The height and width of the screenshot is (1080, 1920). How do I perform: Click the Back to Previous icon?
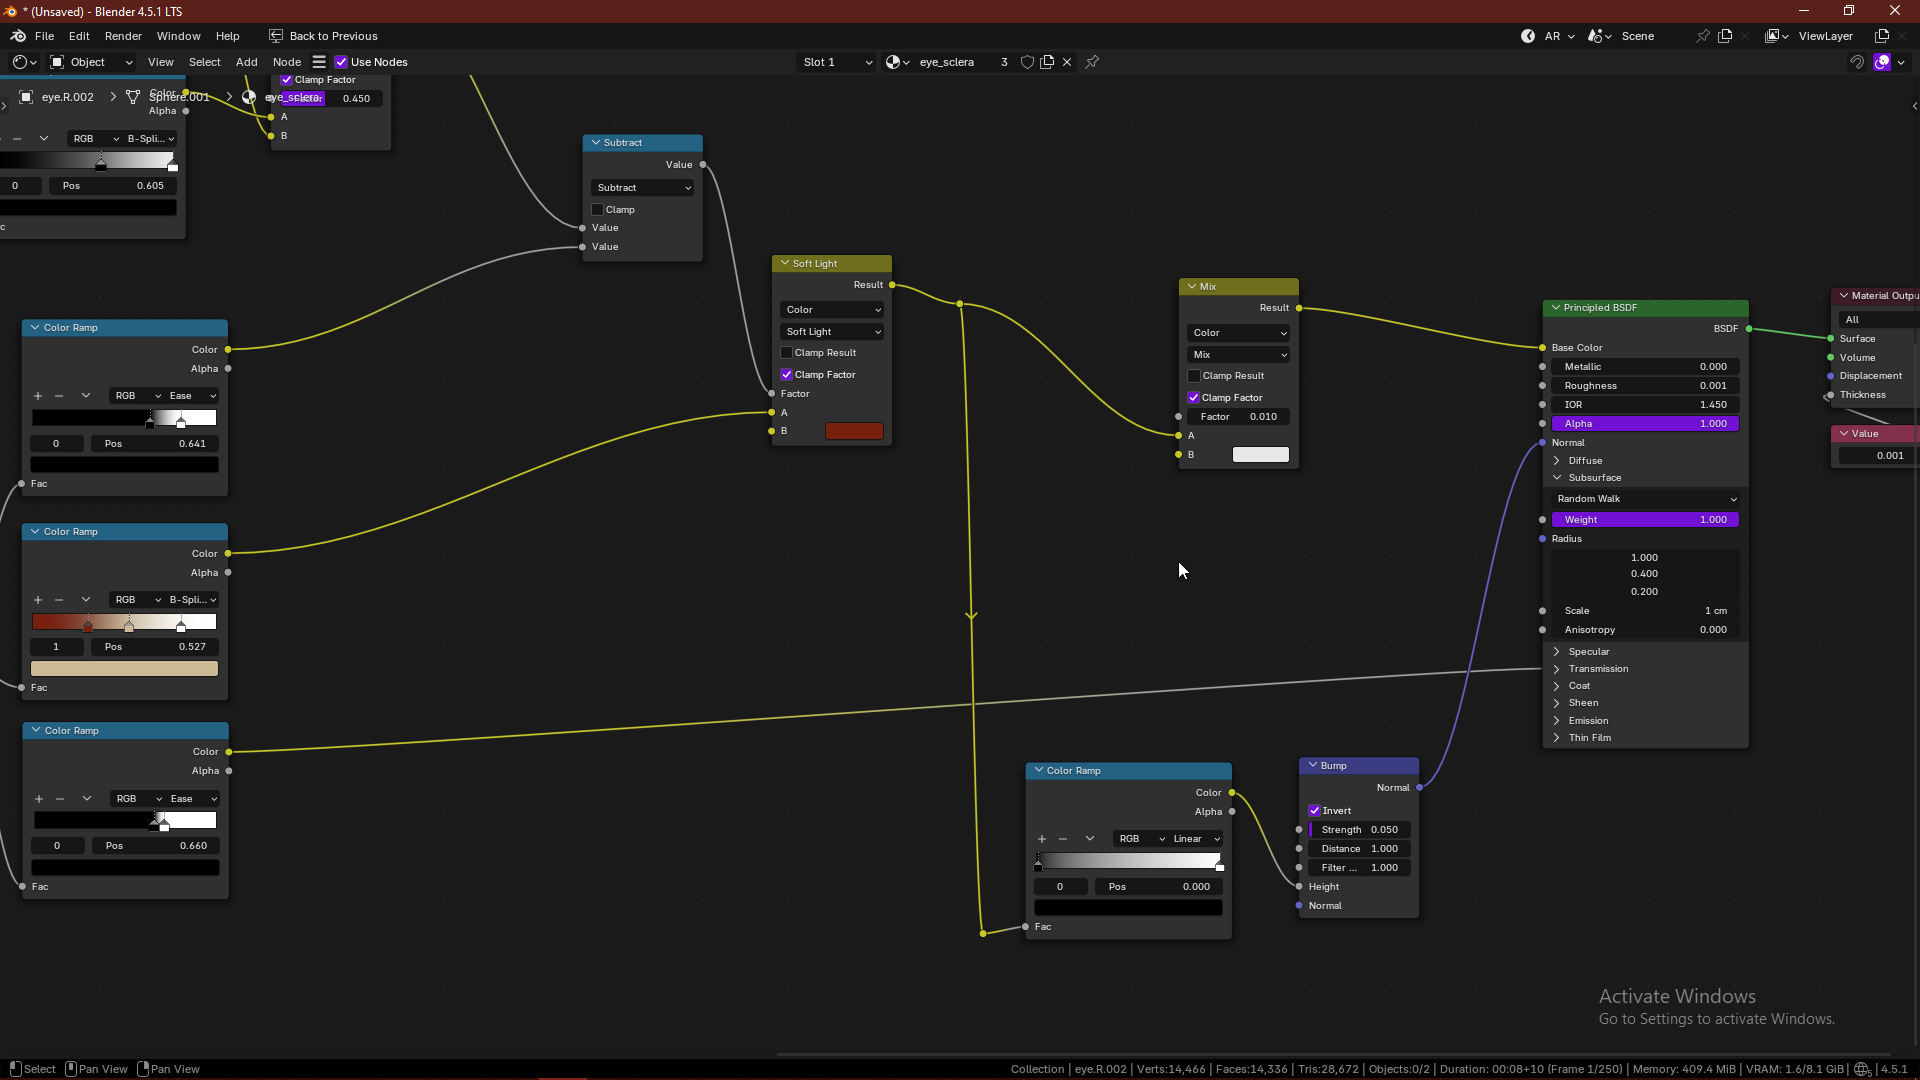276,36
